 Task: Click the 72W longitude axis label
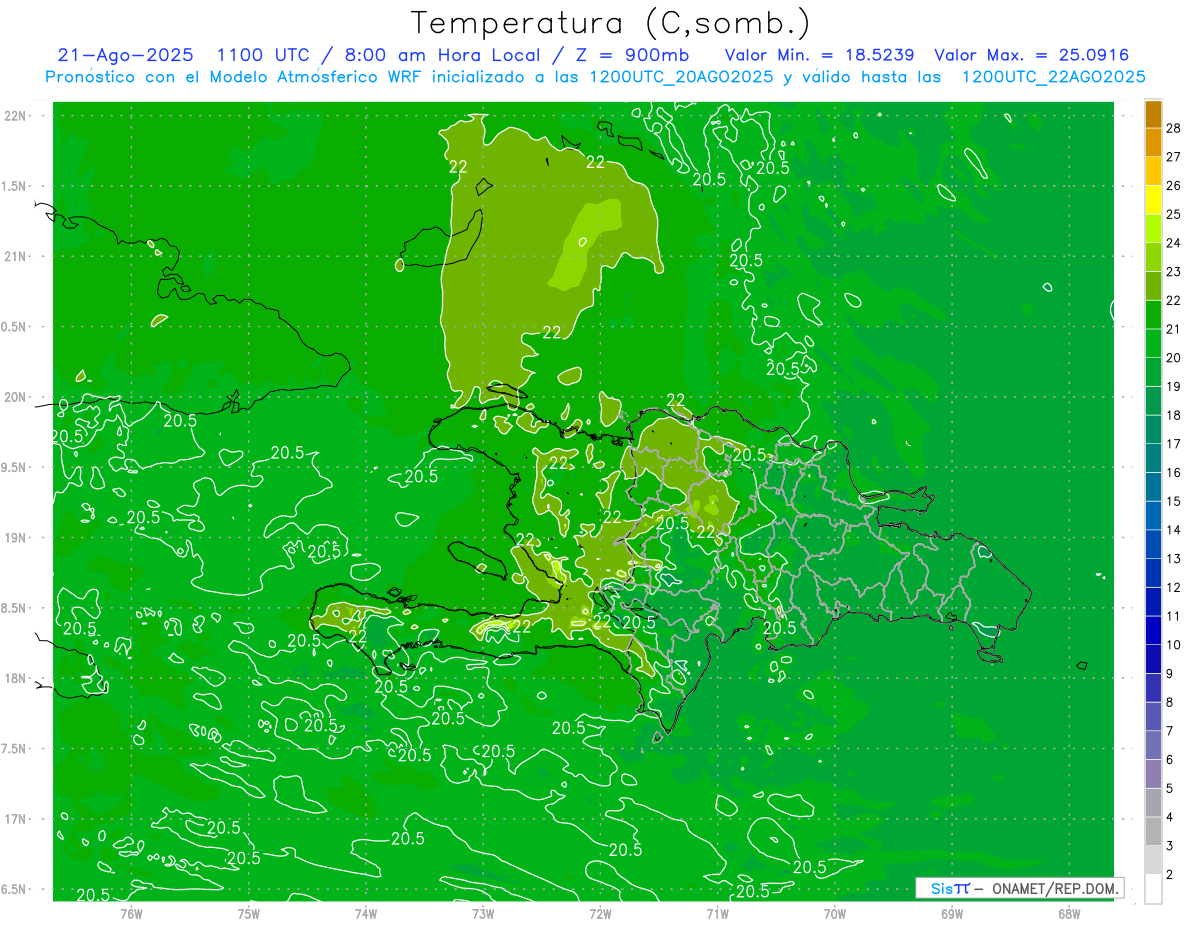click(600, 914)
